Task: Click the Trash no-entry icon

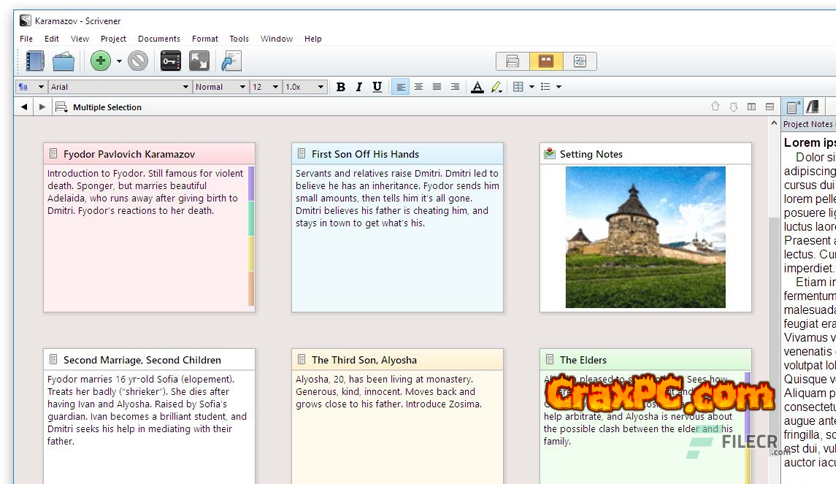Action: tap(138, 61)
